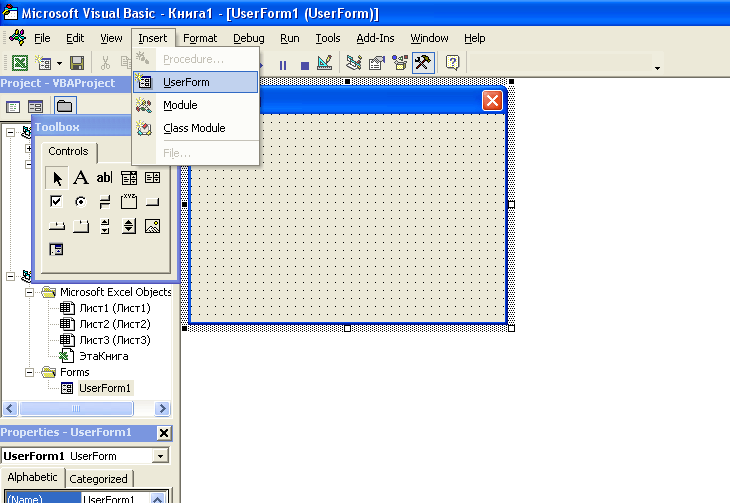Select Лист3 (Лист3) in project tree
The image size is (730, 503).
pos(115,340)
